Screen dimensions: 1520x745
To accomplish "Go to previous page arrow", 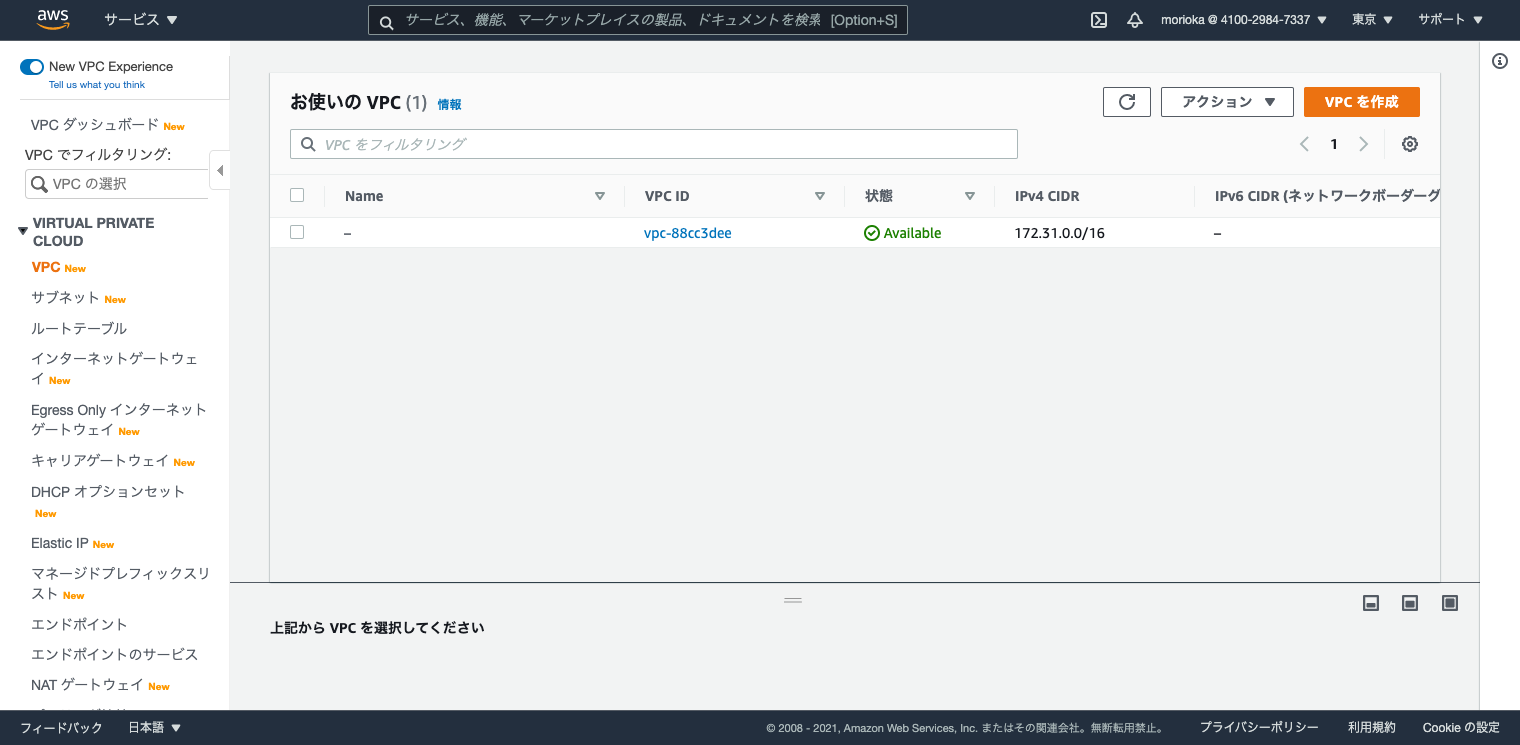I will point(1304,144).
